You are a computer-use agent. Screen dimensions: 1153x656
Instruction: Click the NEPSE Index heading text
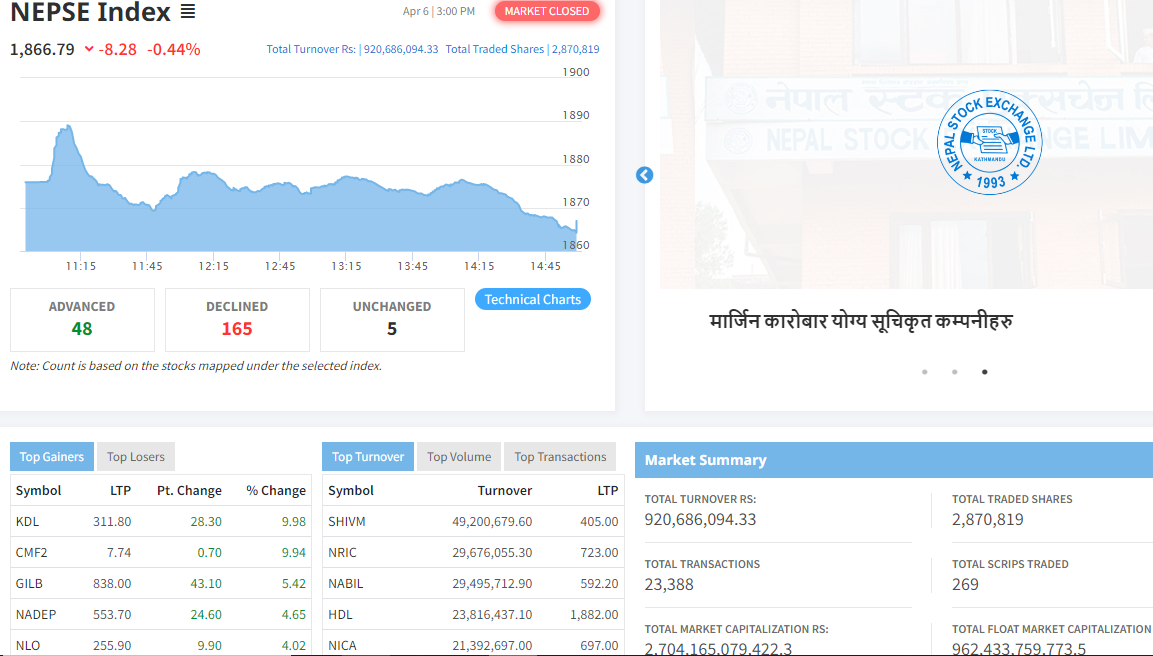[x=90, y=12]
